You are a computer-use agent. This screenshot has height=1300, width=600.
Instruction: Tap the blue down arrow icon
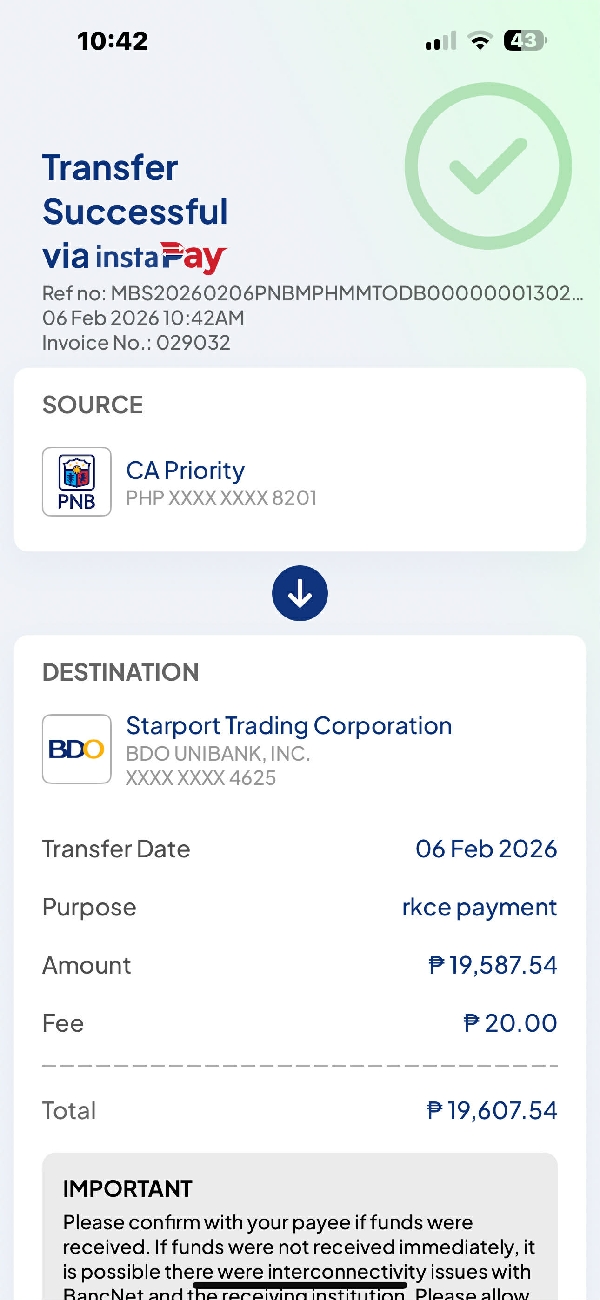(300, 594)
